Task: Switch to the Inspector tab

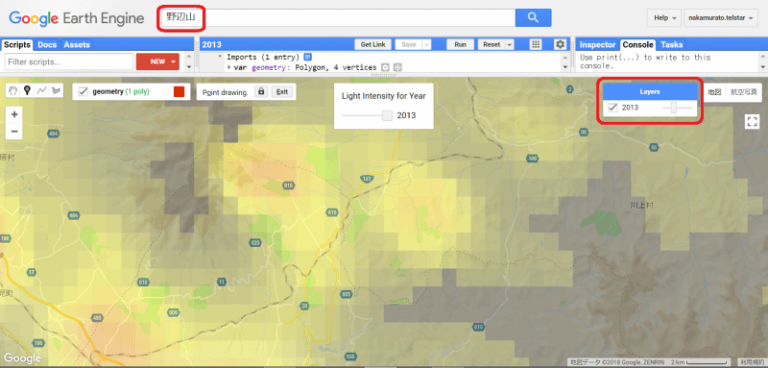Action: click(598, 45)
